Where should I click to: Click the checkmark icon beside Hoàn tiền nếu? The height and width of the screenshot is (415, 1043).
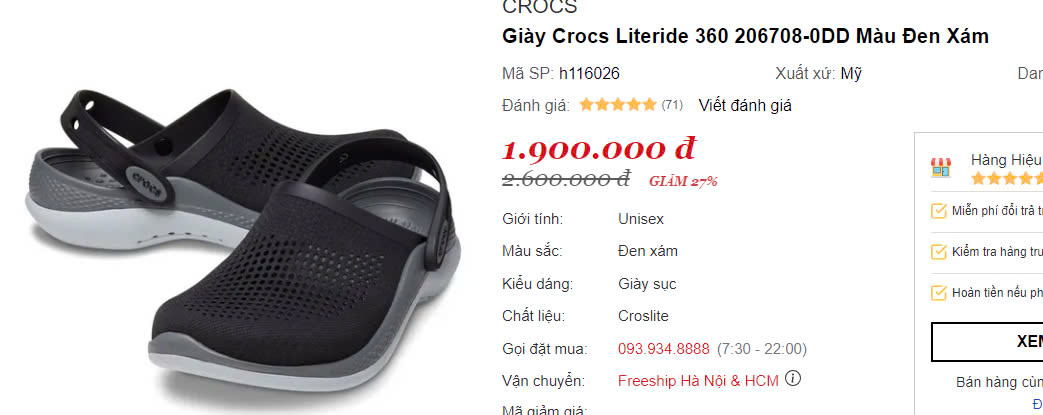(939, 293)
